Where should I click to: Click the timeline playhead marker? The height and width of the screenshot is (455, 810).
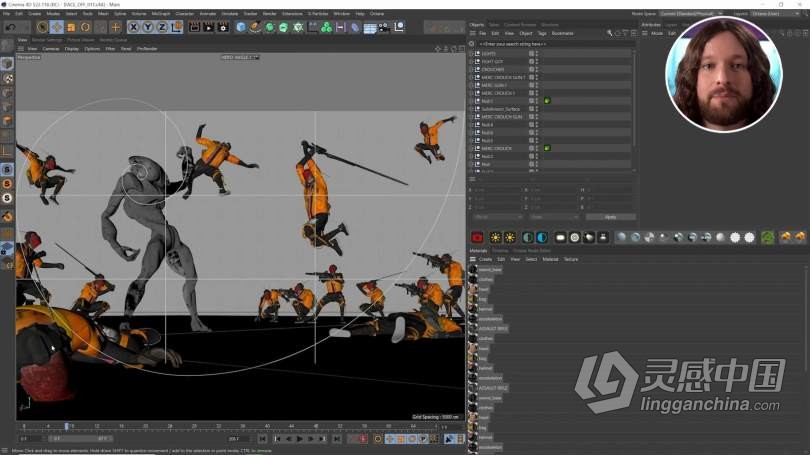click(67, 426)
